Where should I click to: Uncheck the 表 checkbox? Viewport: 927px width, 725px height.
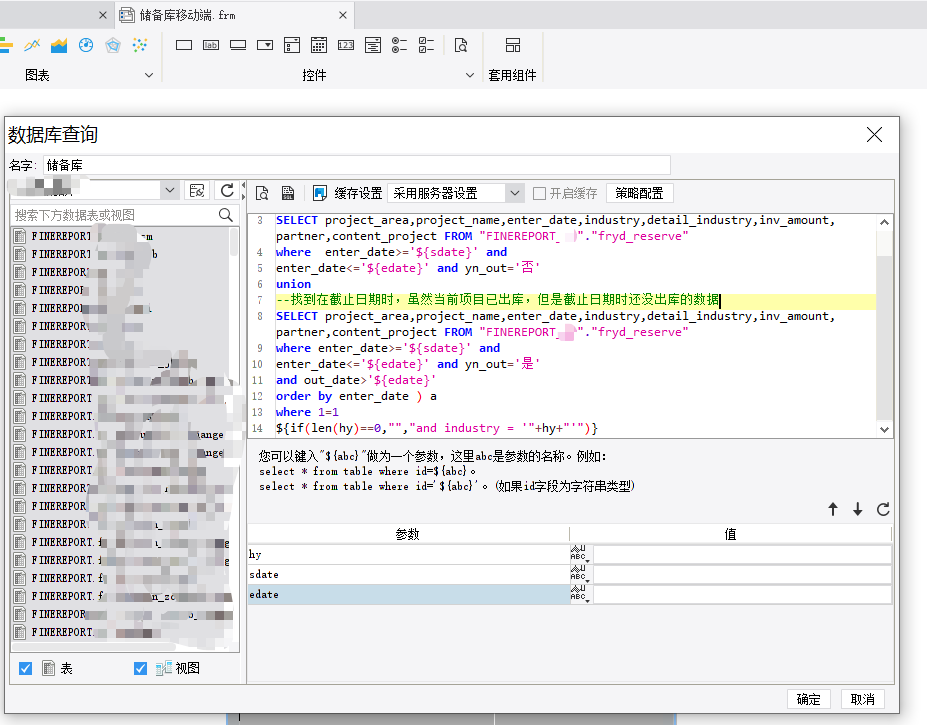tap(25, 668)
